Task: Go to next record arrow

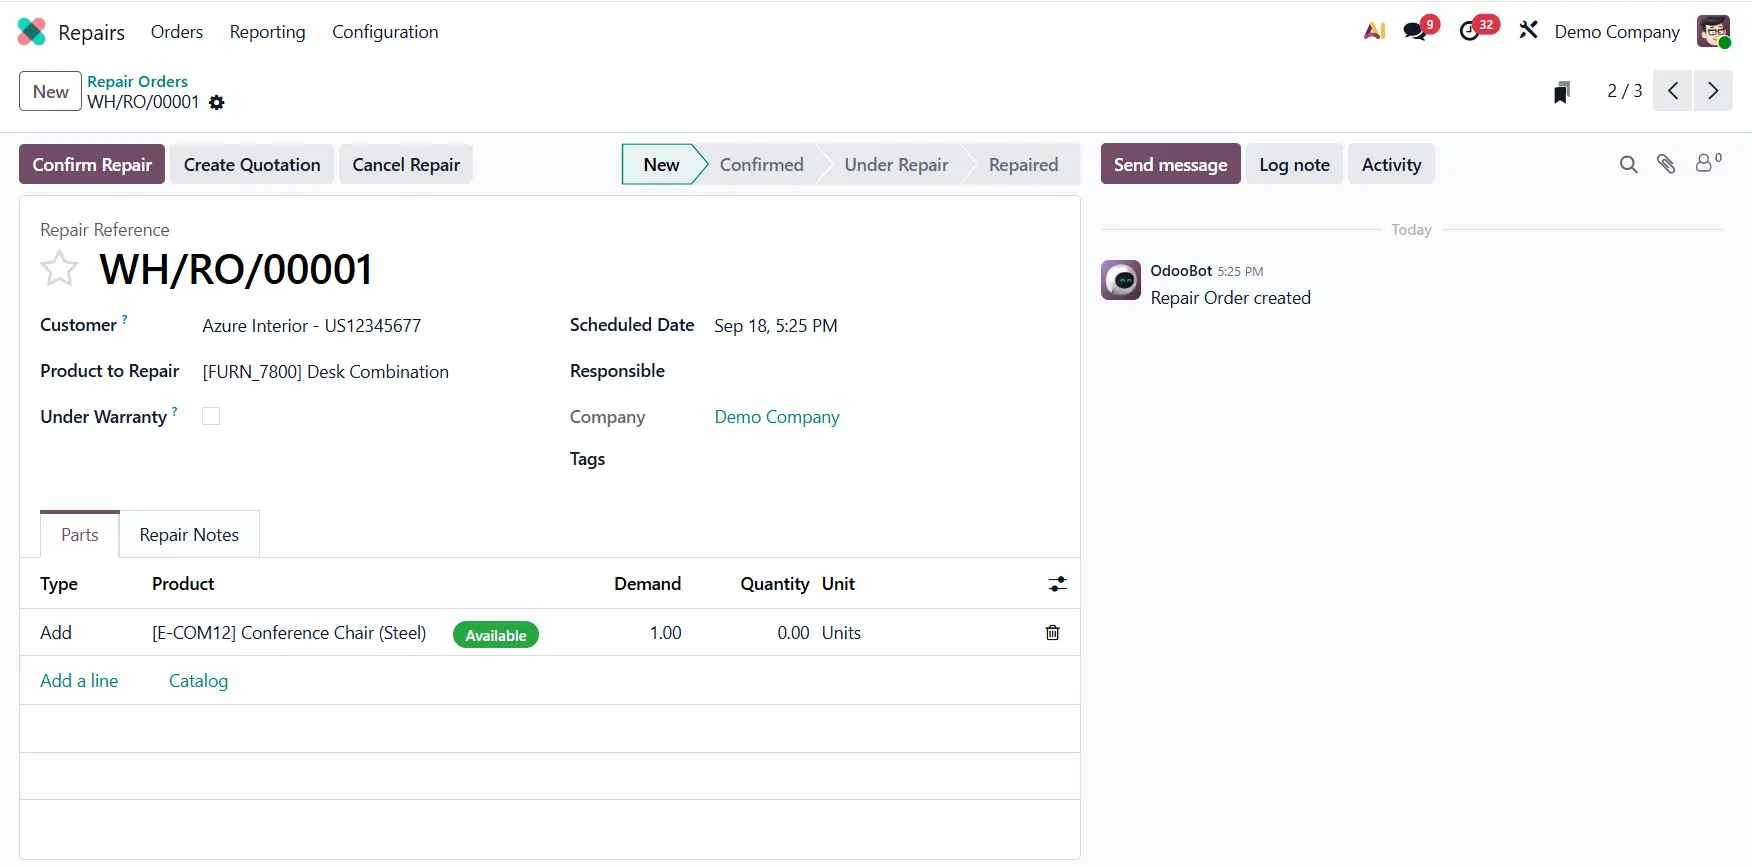Action: point(1713,91)
